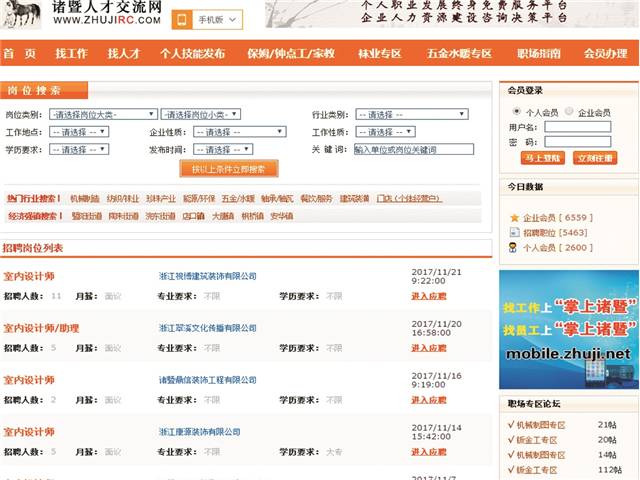This screenshot has height=480, width=640.
Task: Click the 五金/水暖 industry link
Action: point(238,199)
